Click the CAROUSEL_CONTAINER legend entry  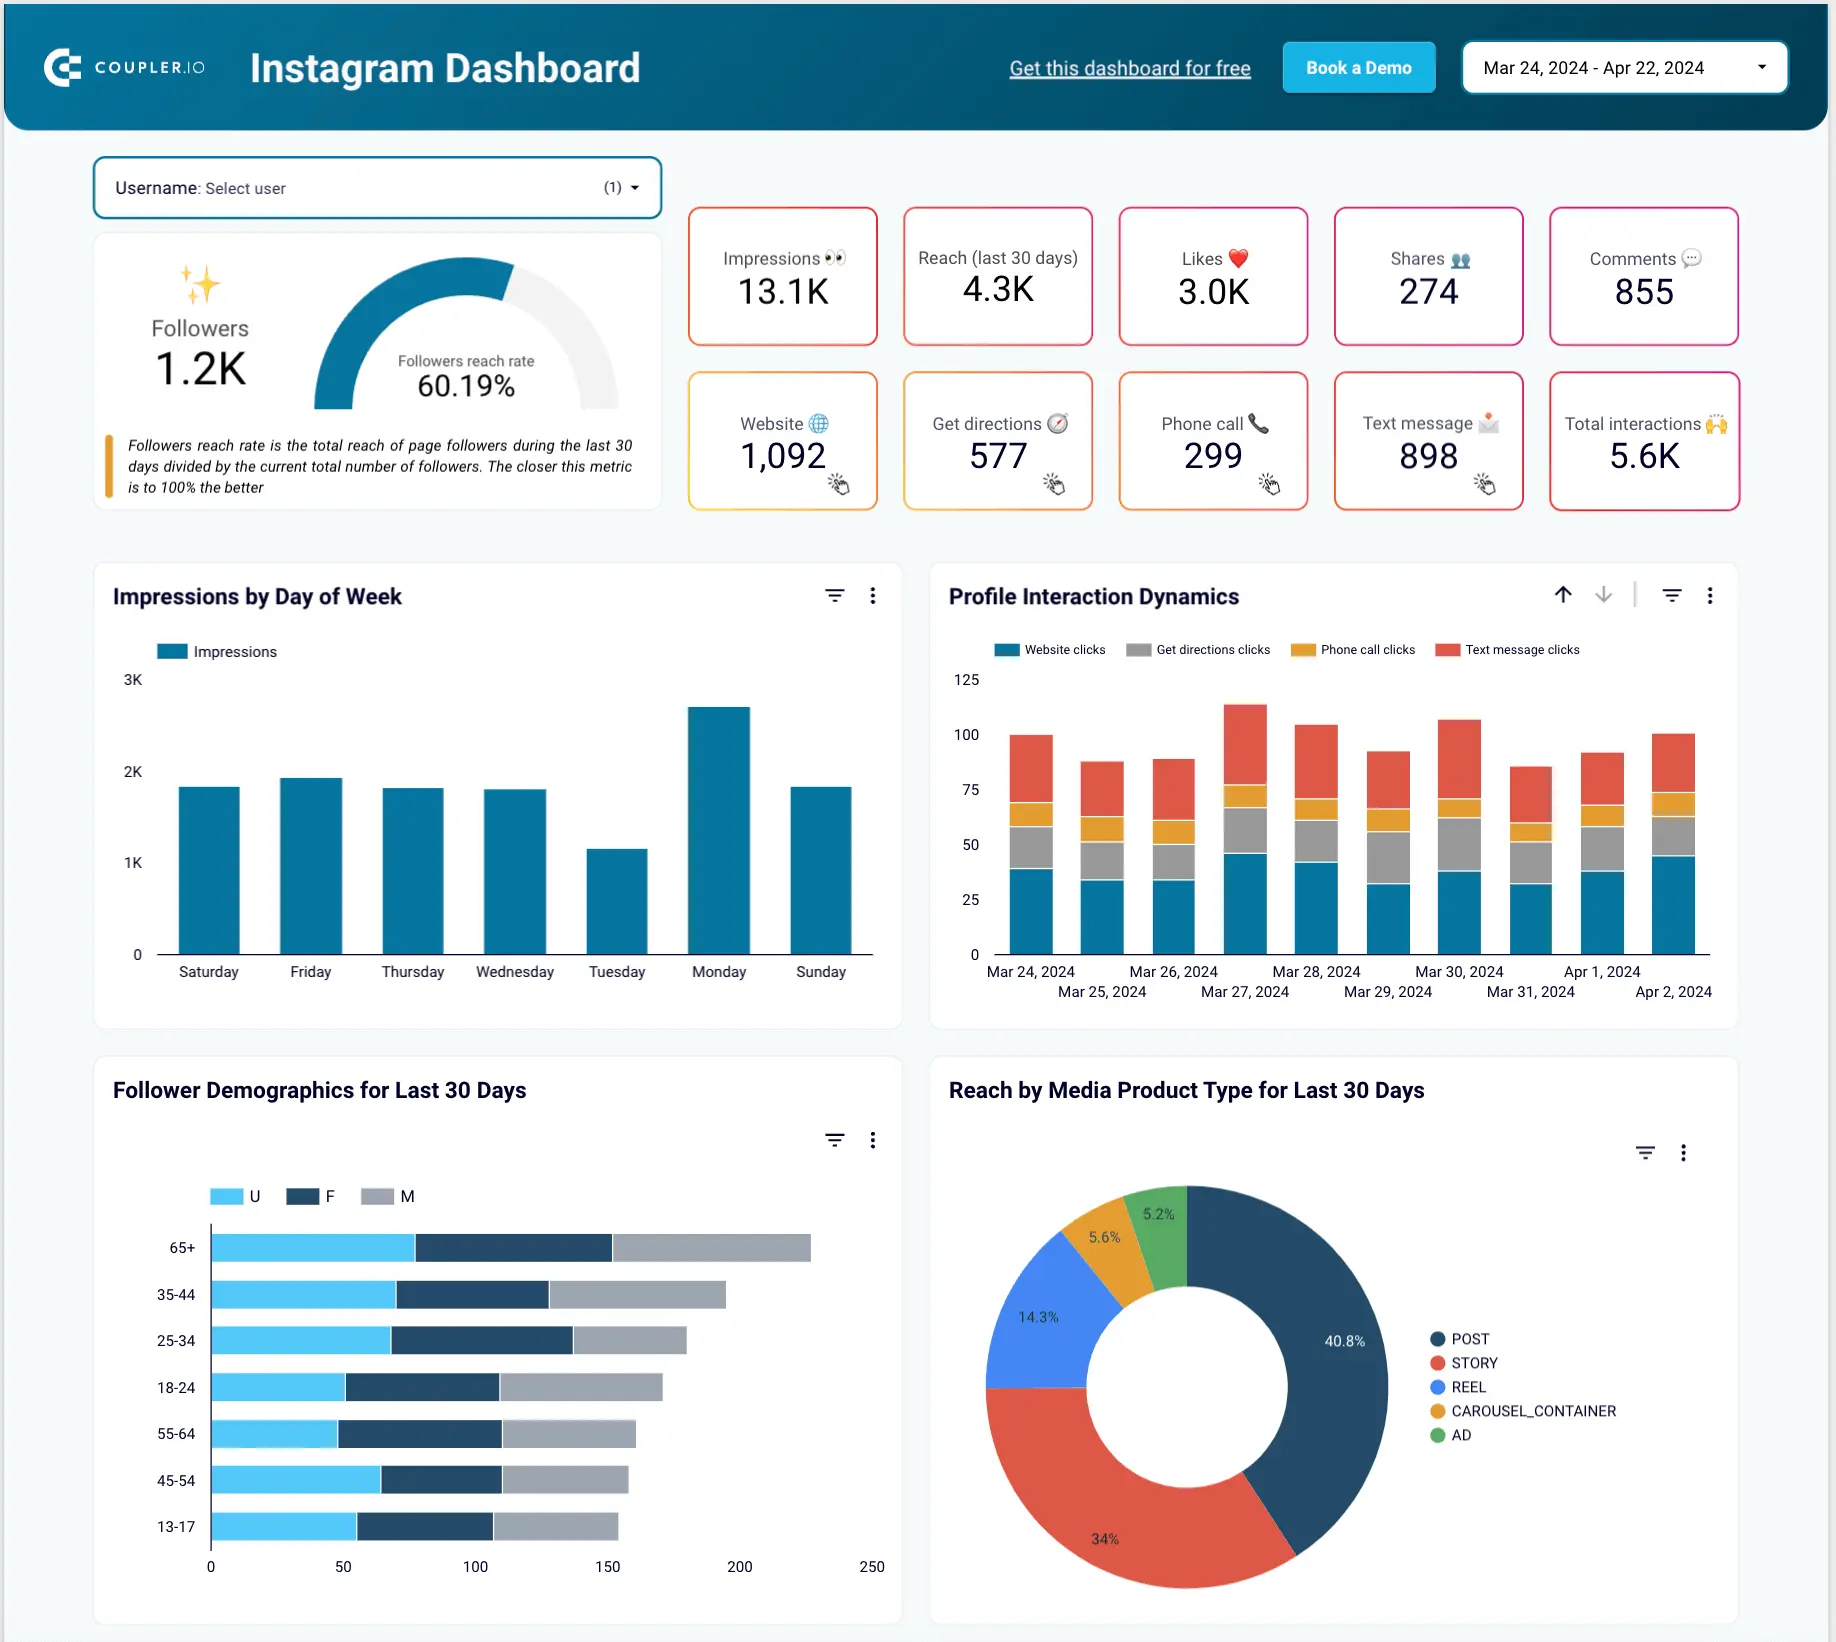(x=1523, y=1411)
